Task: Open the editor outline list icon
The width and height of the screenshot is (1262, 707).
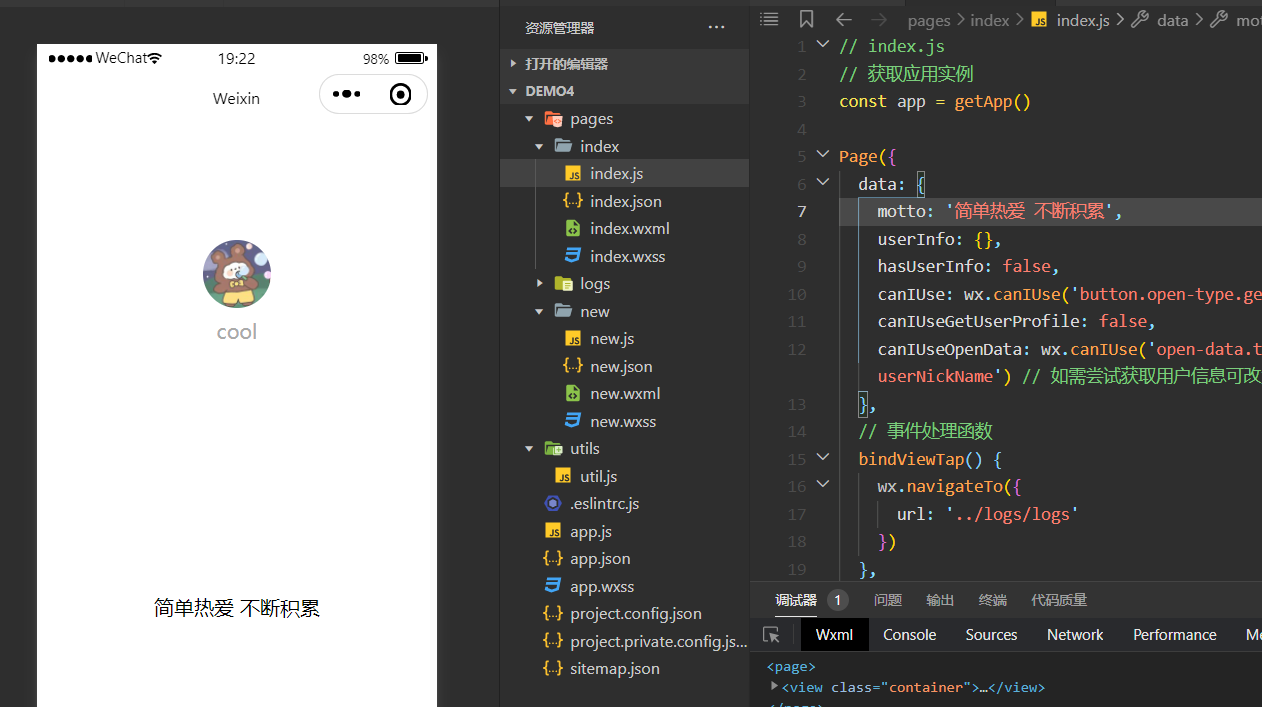Action: (768, 19)
